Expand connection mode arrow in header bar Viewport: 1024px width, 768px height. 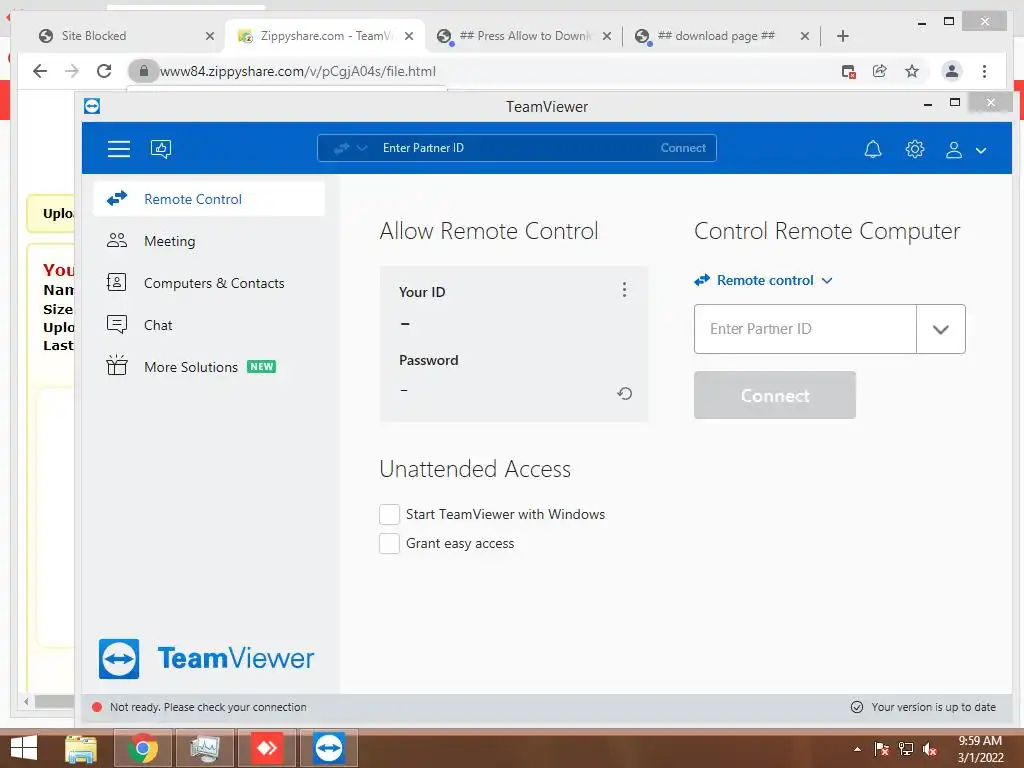362,148
